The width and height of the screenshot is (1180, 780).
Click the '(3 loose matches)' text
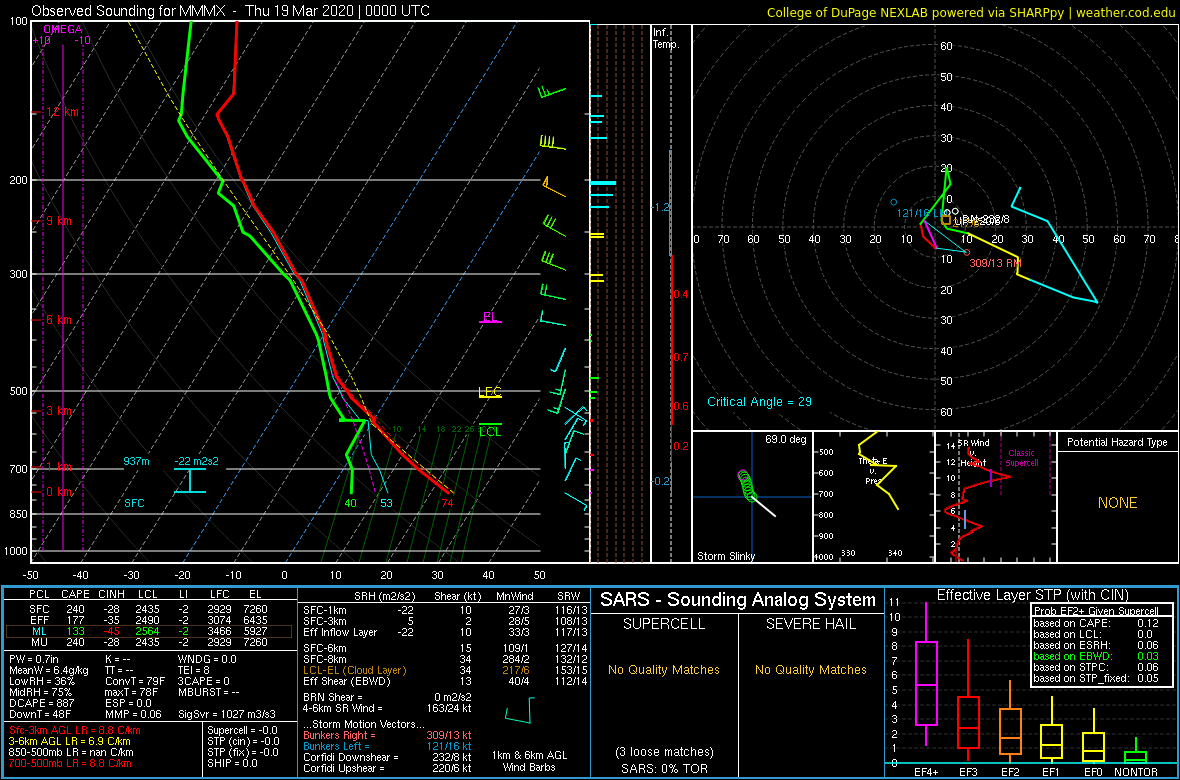click(663, 751)
